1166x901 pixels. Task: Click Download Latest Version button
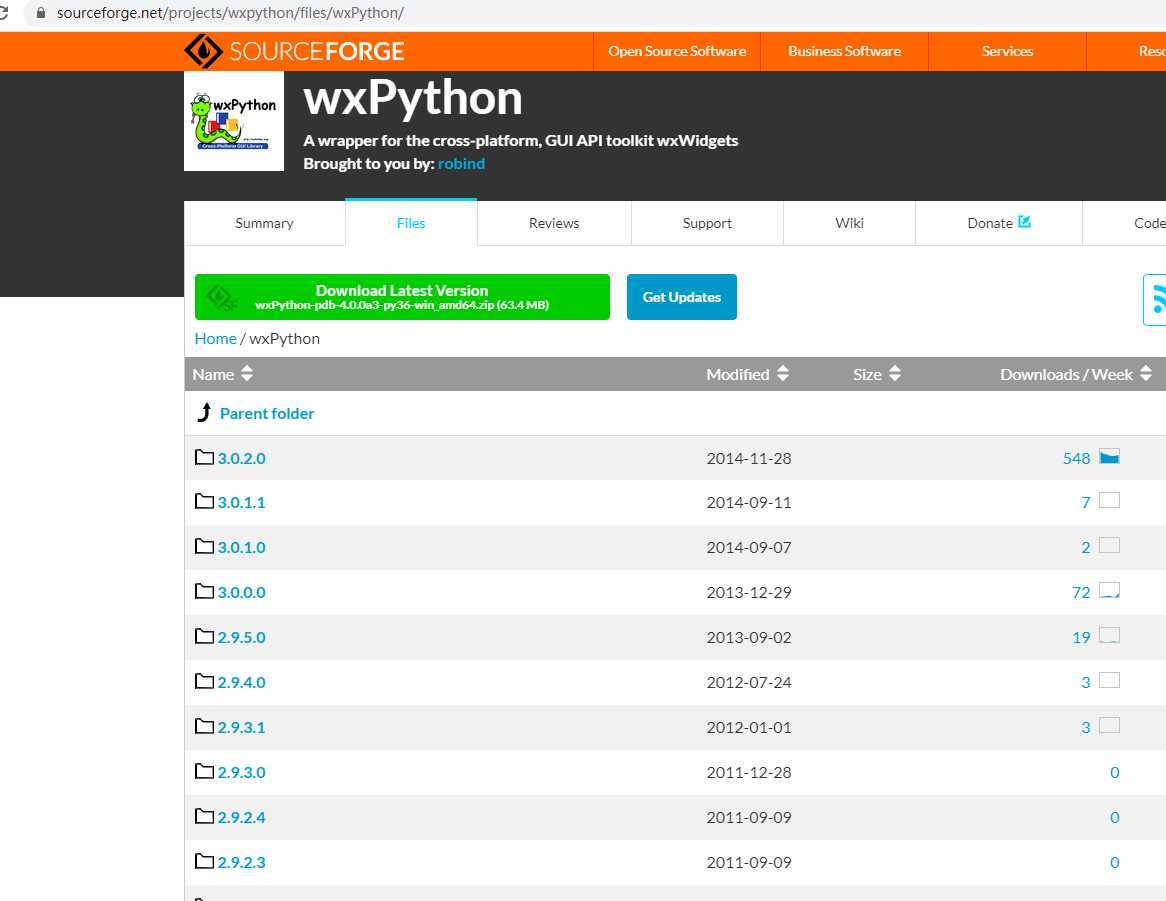click(x=402, y=297)
